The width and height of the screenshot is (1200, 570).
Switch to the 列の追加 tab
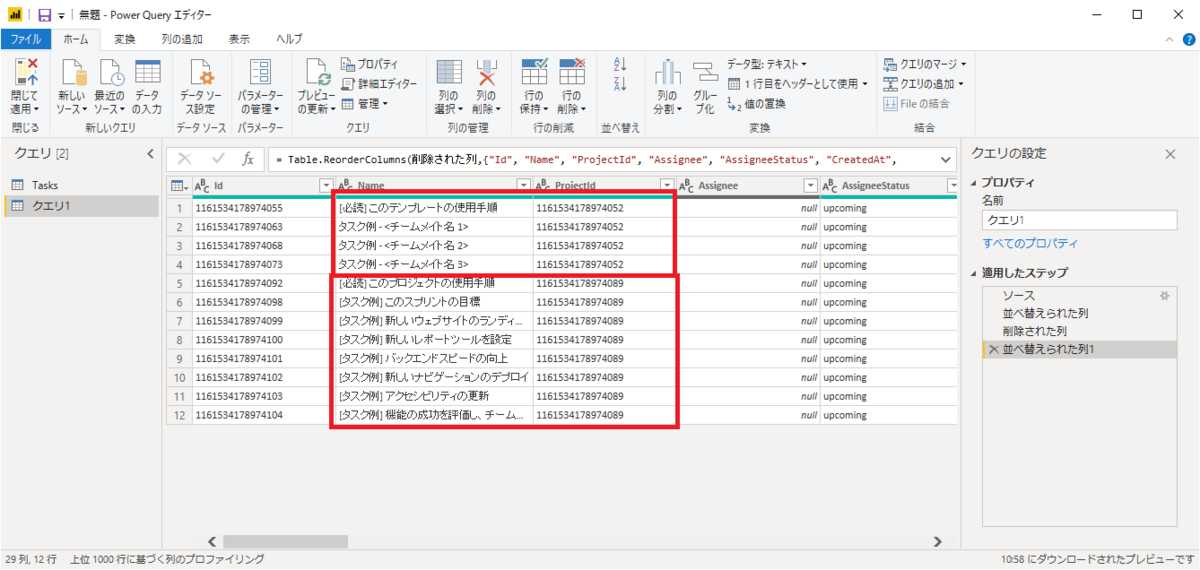(182, 39)
